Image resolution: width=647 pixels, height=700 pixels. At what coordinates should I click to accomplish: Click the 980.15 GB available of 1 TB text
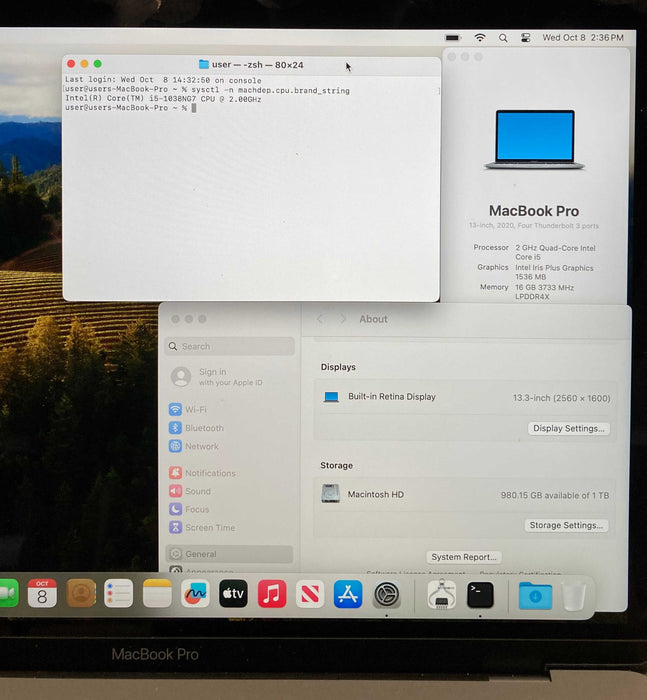pos(555,495)
